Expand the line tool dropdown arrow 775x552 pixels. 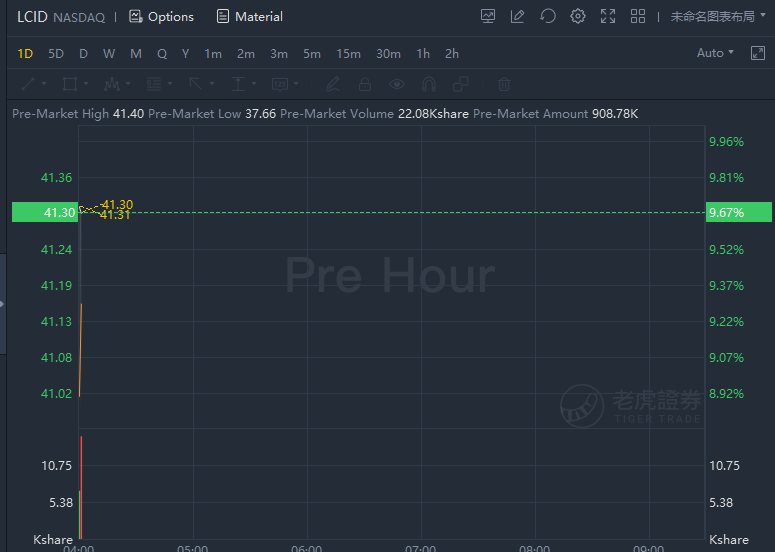[x=44, y=84]
